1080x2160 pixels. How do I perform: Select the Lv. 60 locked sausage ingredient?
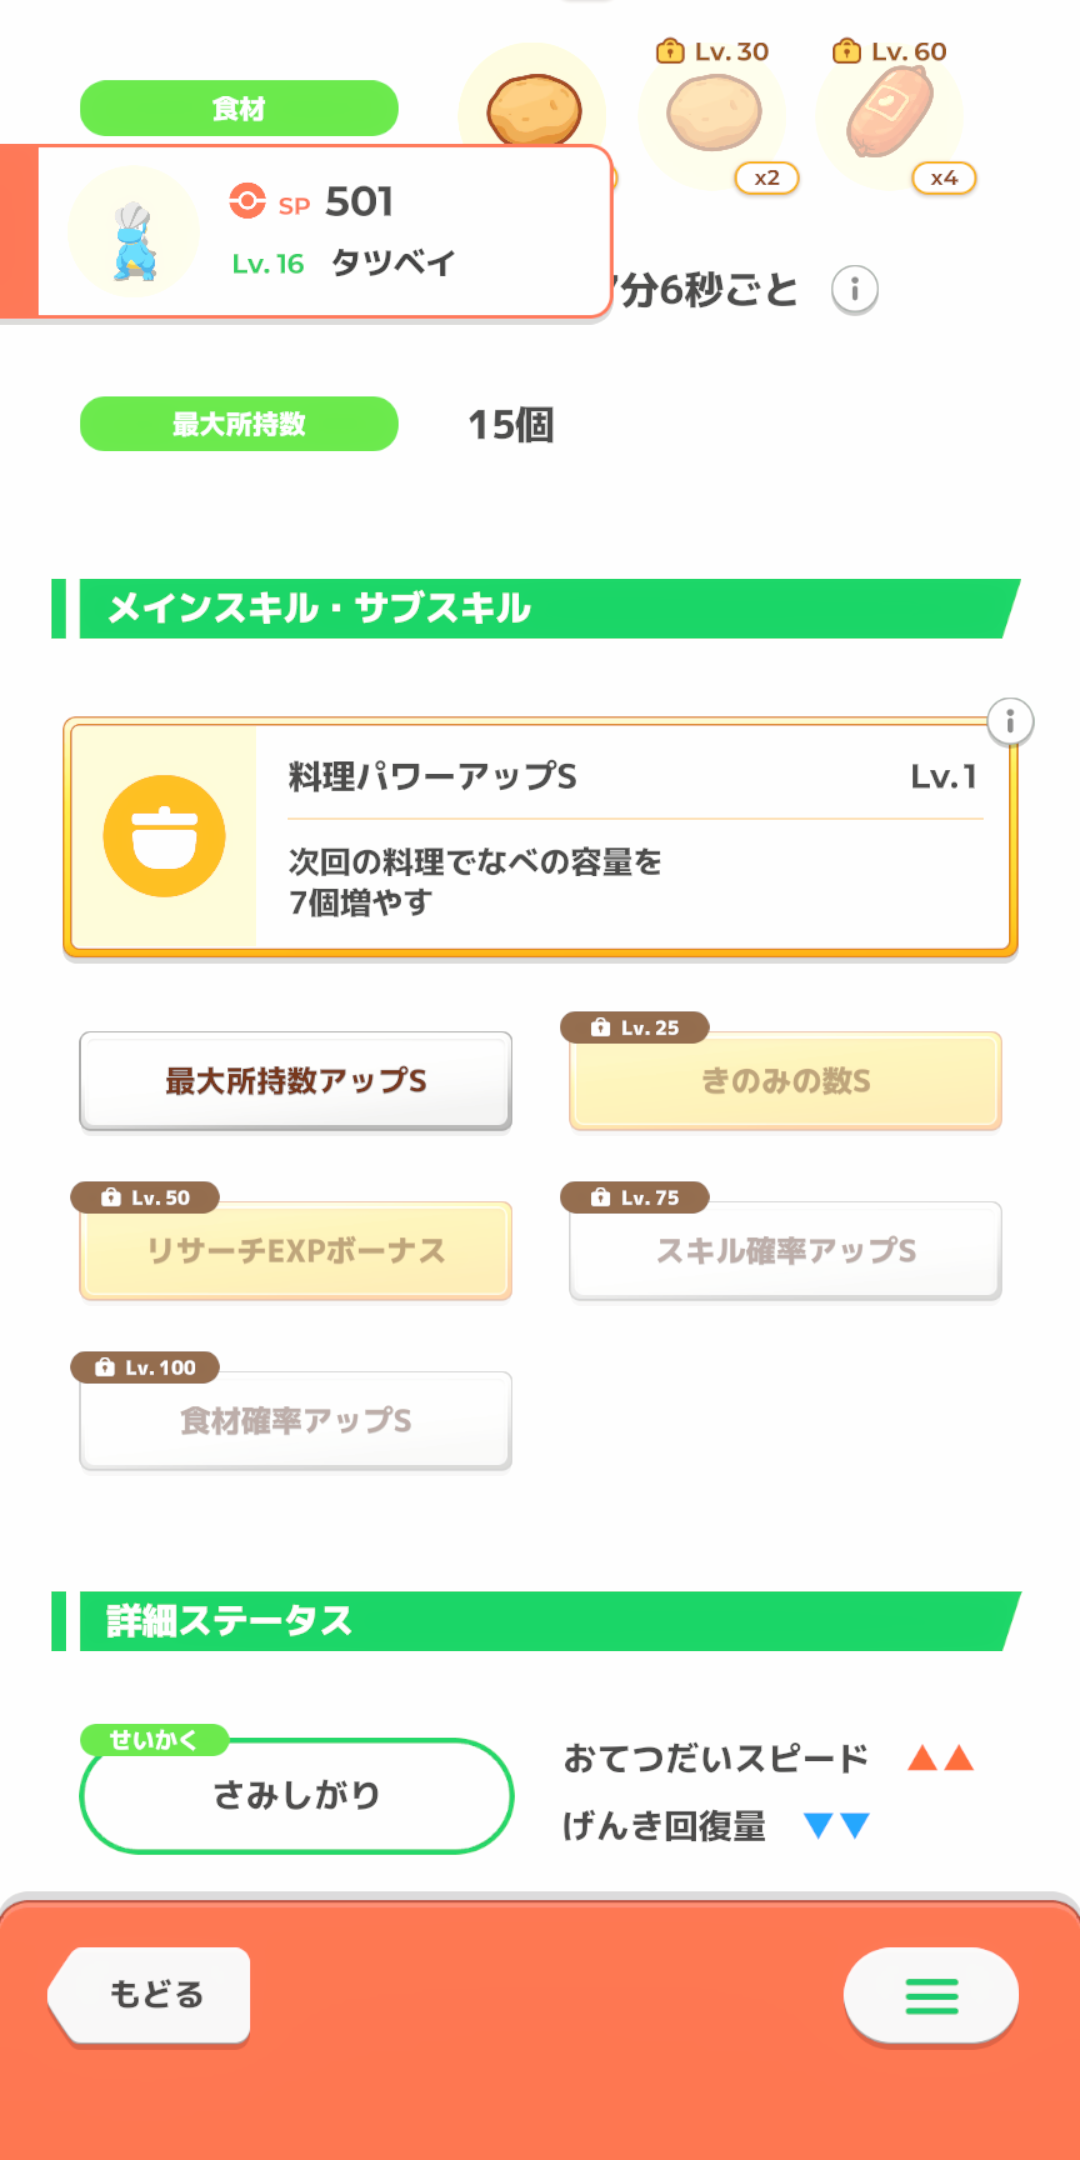click(x=889, y=112)
